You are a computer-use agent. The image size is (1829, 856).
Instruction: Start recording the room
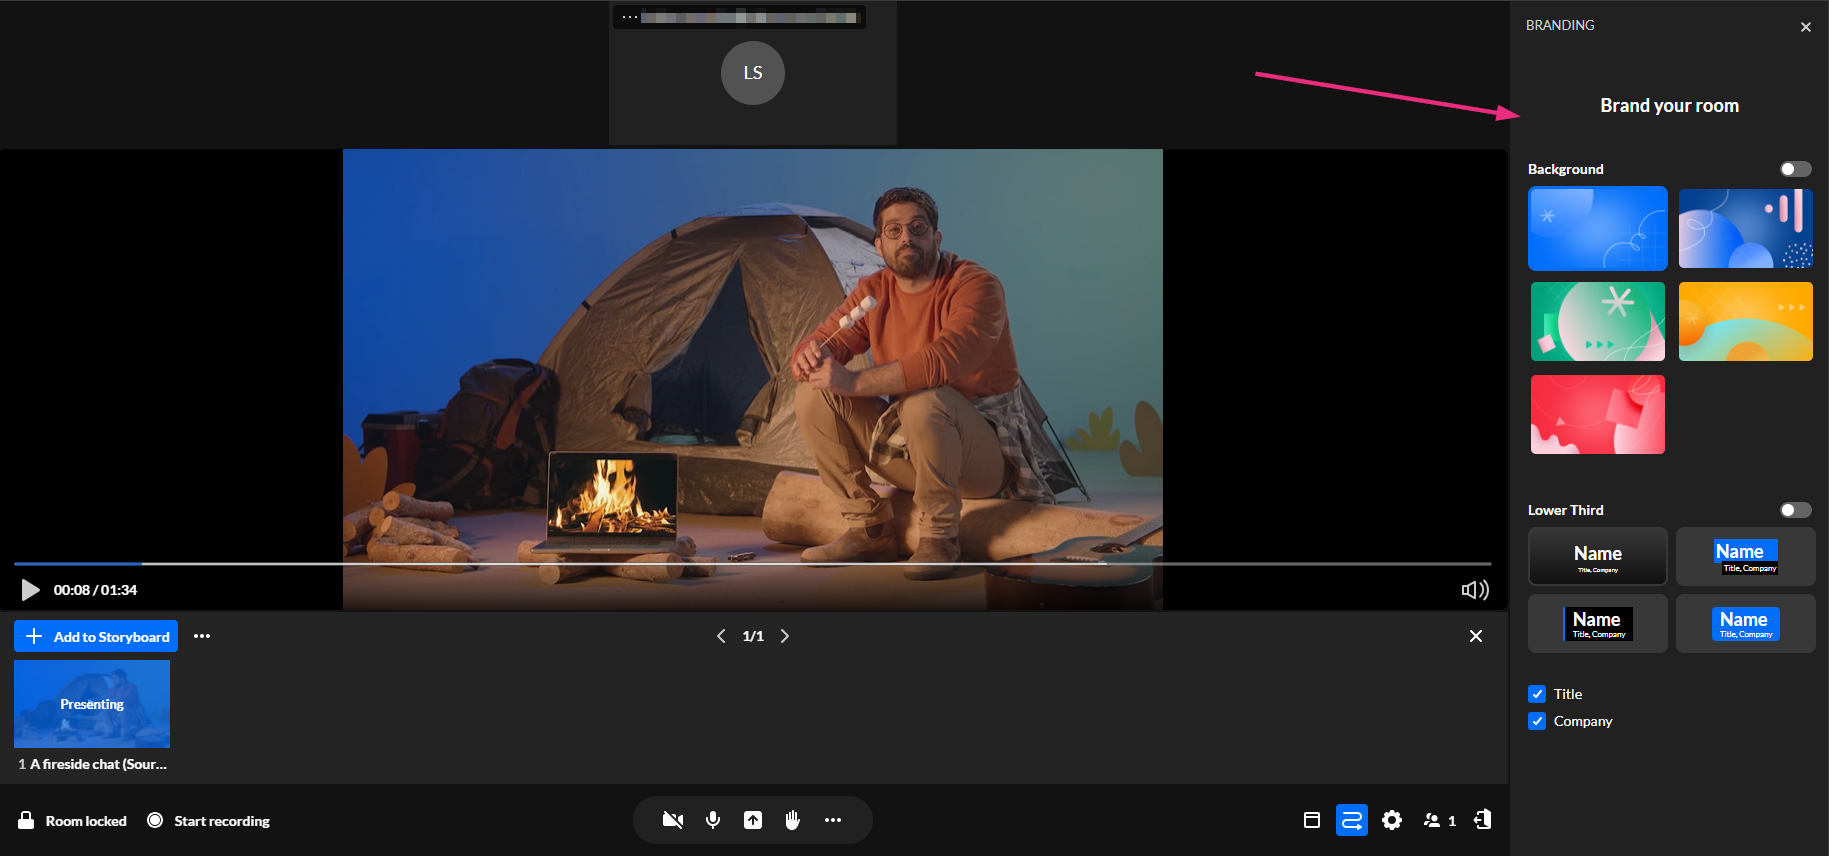pyautogui.click(x=209, y=821)
